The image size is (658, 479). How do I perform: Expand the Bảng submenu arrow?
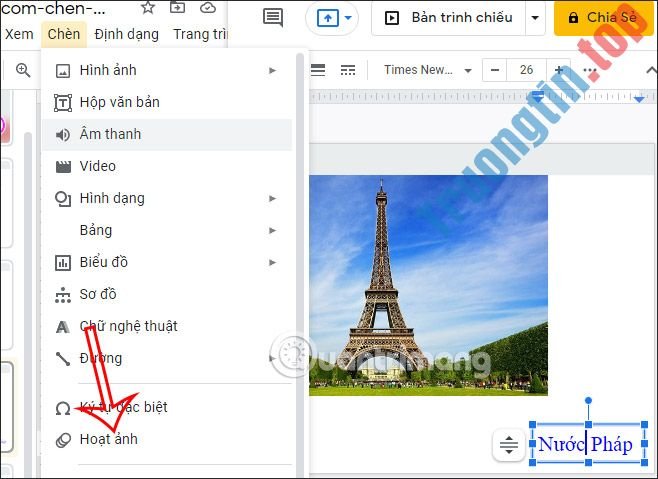click(x=273, y=230)
